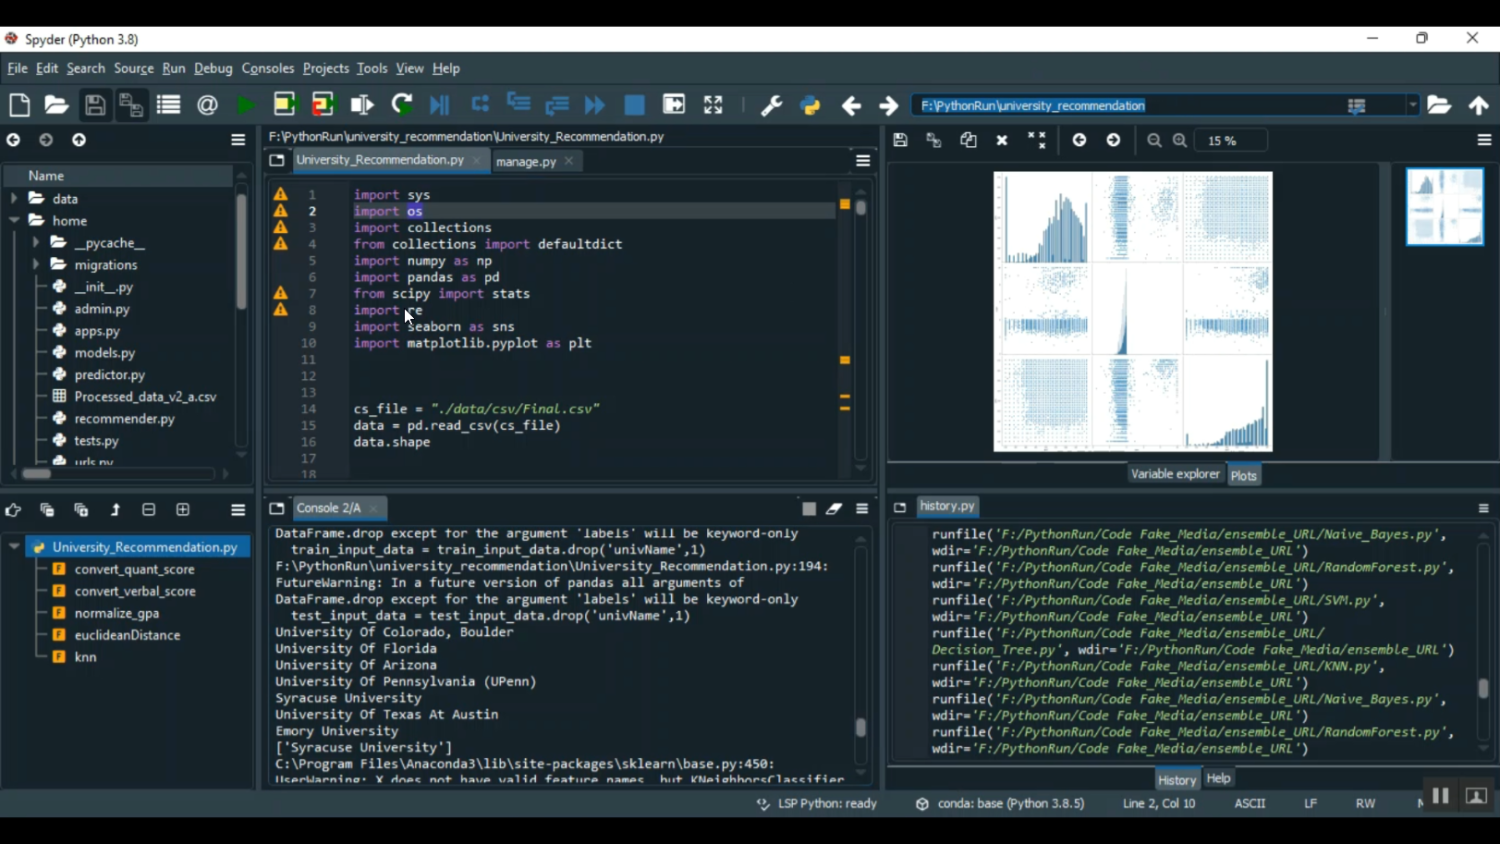This screenshot has height=844, width=1500.
Task: Open the Help tab beside History
Action: click(1218, 778)
